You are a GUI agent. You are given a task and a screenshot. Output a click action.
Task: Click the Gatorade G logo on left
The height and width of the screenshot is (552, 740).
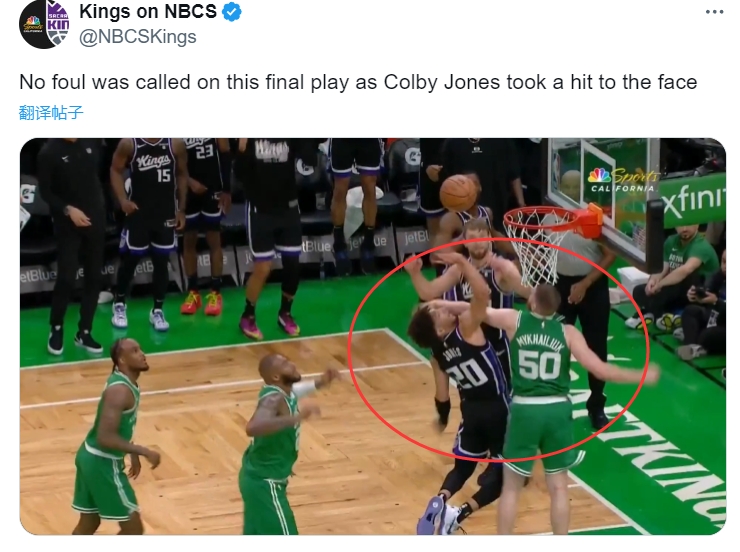click(28, 195)
